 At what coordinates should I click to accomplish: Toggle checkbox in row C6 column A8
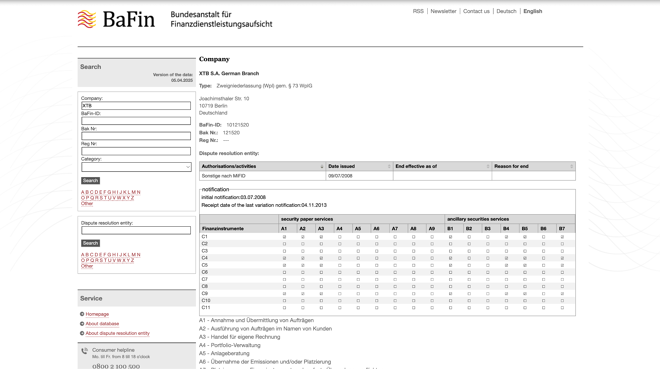413,272
